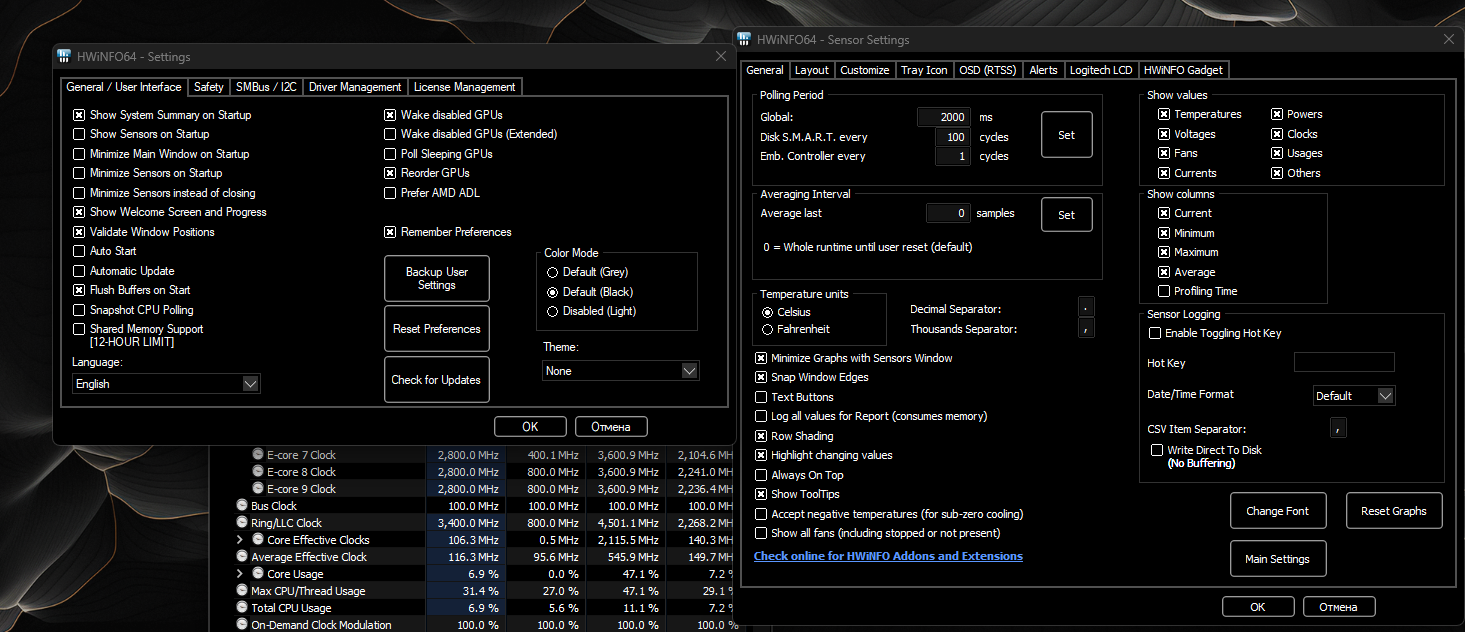Image resolution: width=1465 pixels, height=632 pixels.
Task: Click the Reset Preferences button
Action: click(437, 329)
